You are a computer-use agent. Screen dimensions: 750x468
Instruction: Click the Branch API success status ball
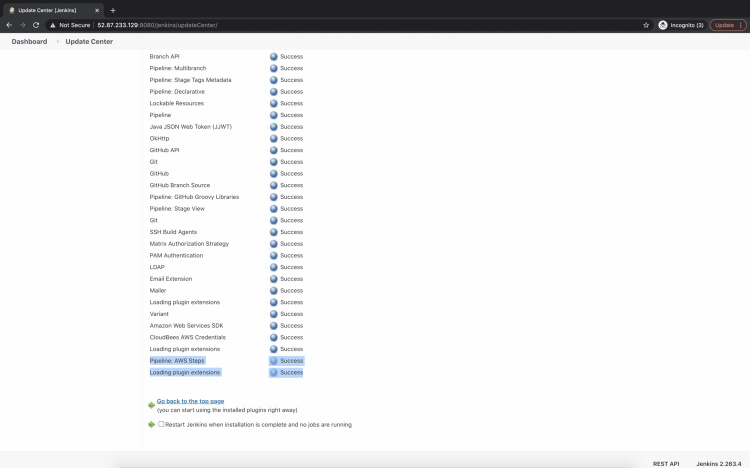click(x=273, y=57)
